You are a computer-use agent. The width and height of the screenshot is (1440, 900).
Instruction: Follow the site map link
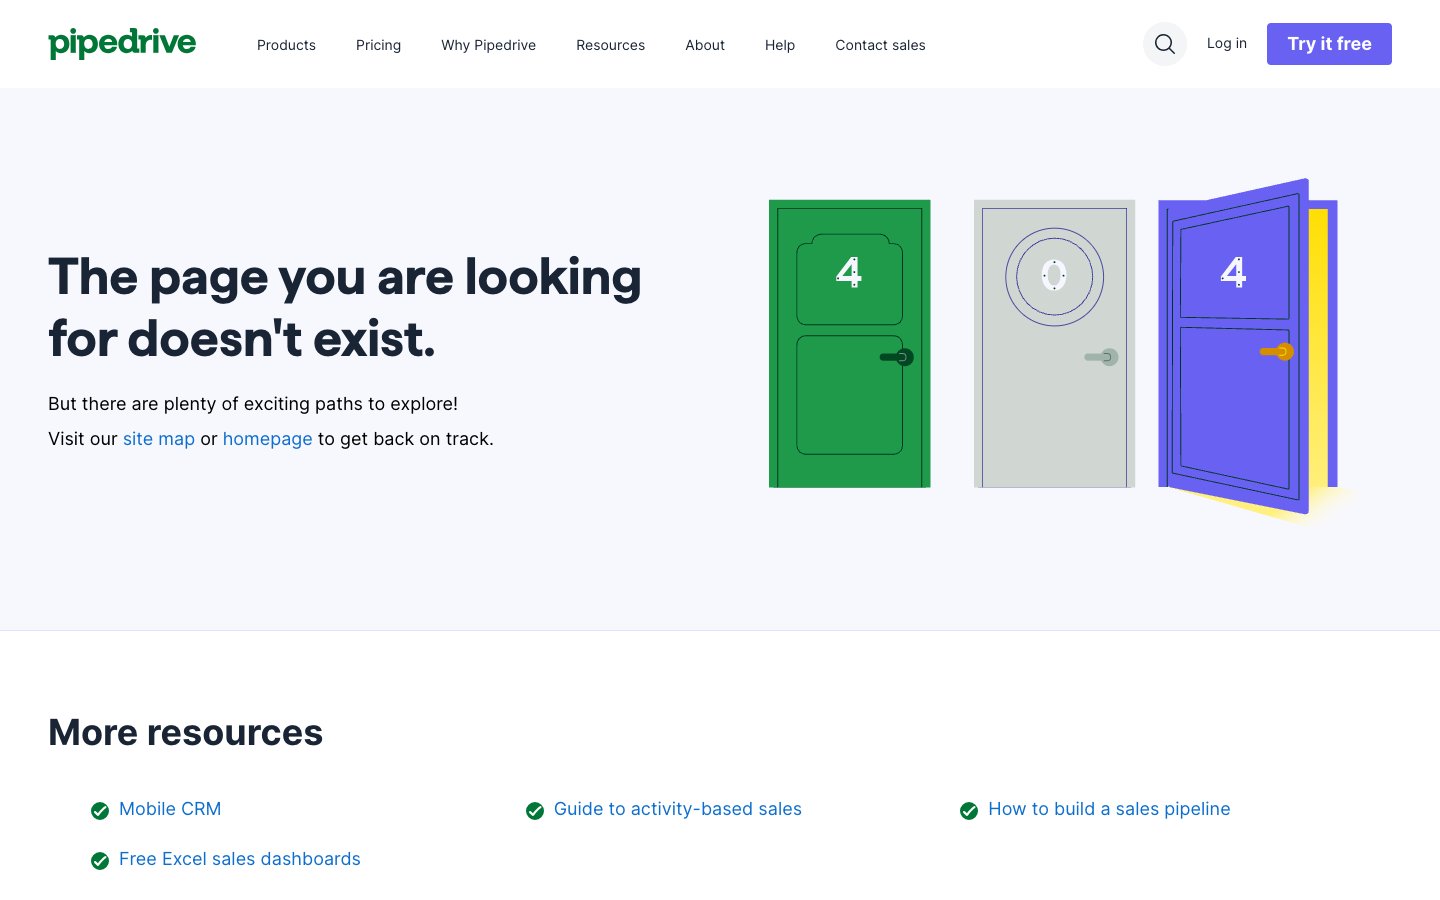point(159,439)
